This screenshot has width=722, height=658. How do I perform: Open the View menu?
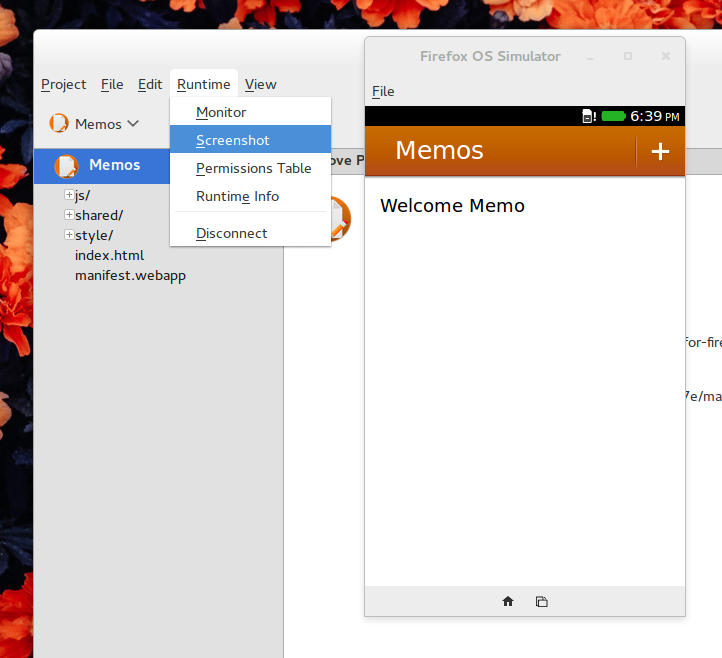(261, 85)
